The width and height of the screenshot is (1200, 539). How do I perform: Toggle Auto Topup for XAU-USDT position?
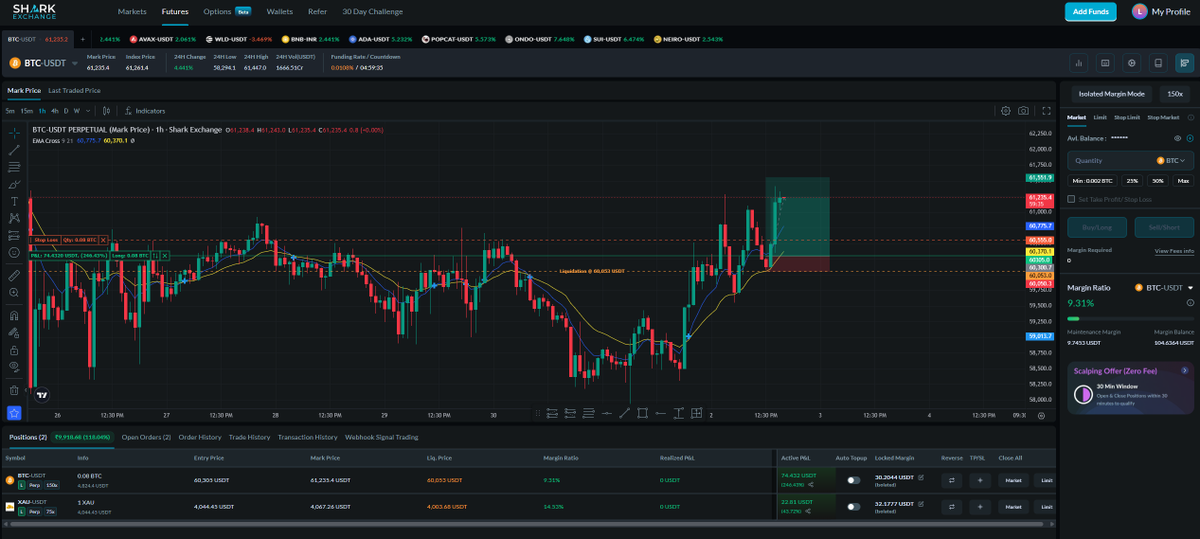pos(853,507)
